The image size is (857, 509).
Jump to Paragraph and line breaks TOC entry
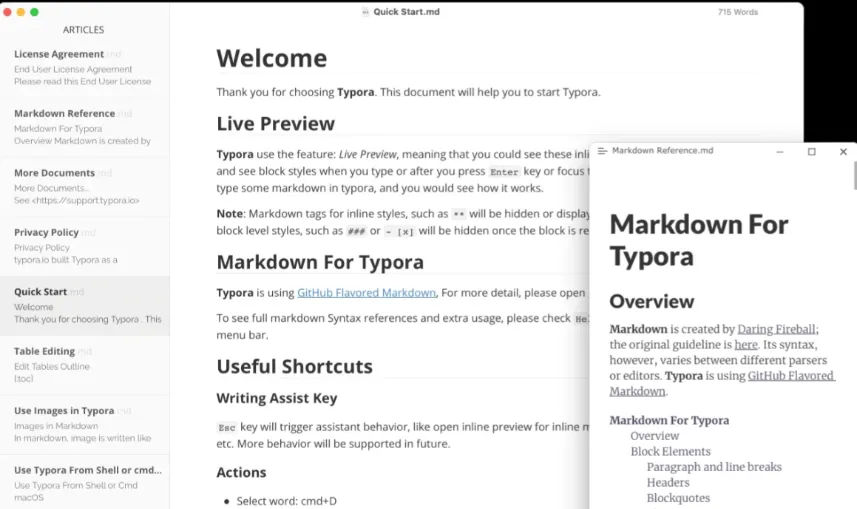(714, 467)
